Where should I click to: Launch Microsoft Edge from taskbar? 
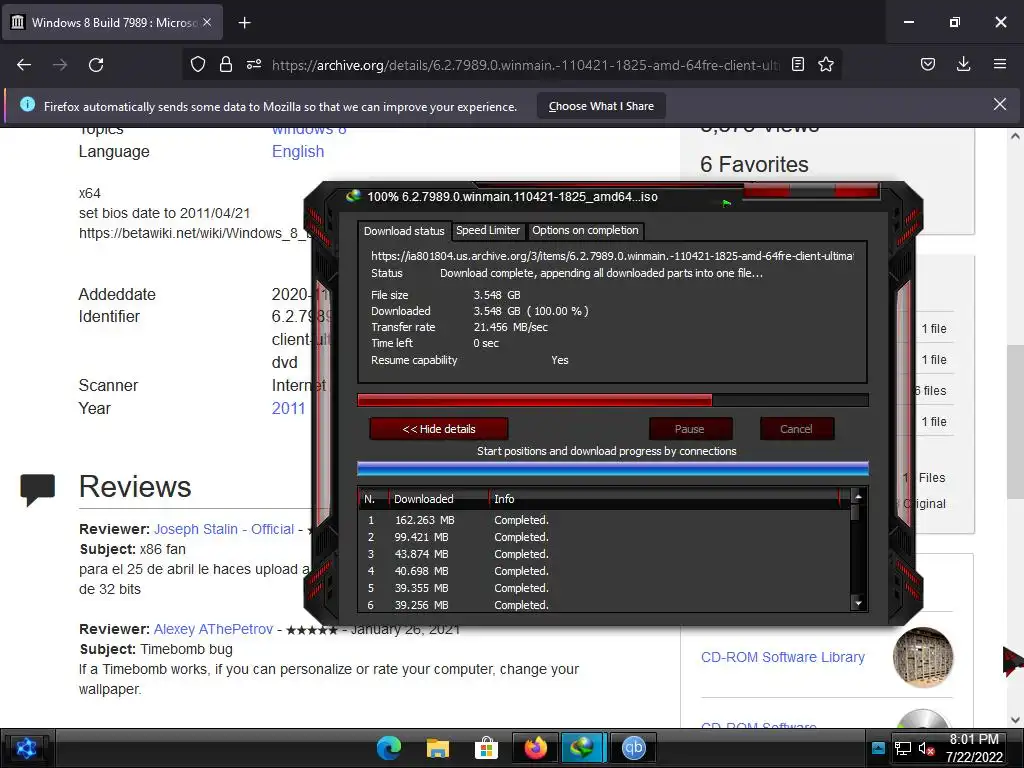(389, 748)
